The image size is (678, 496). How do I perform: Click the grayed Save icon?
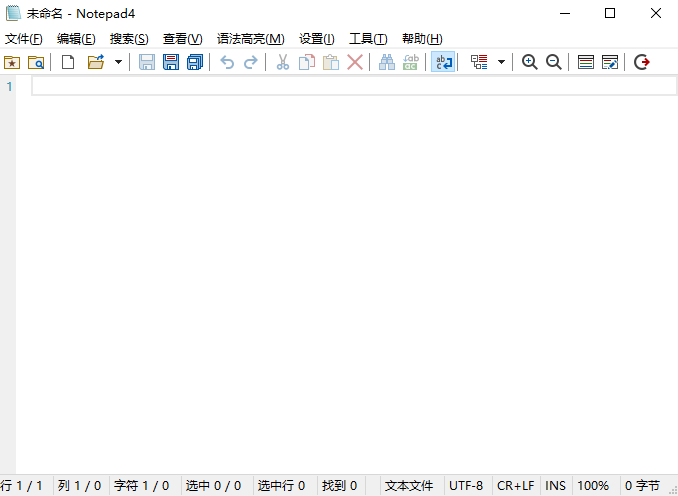147,62
